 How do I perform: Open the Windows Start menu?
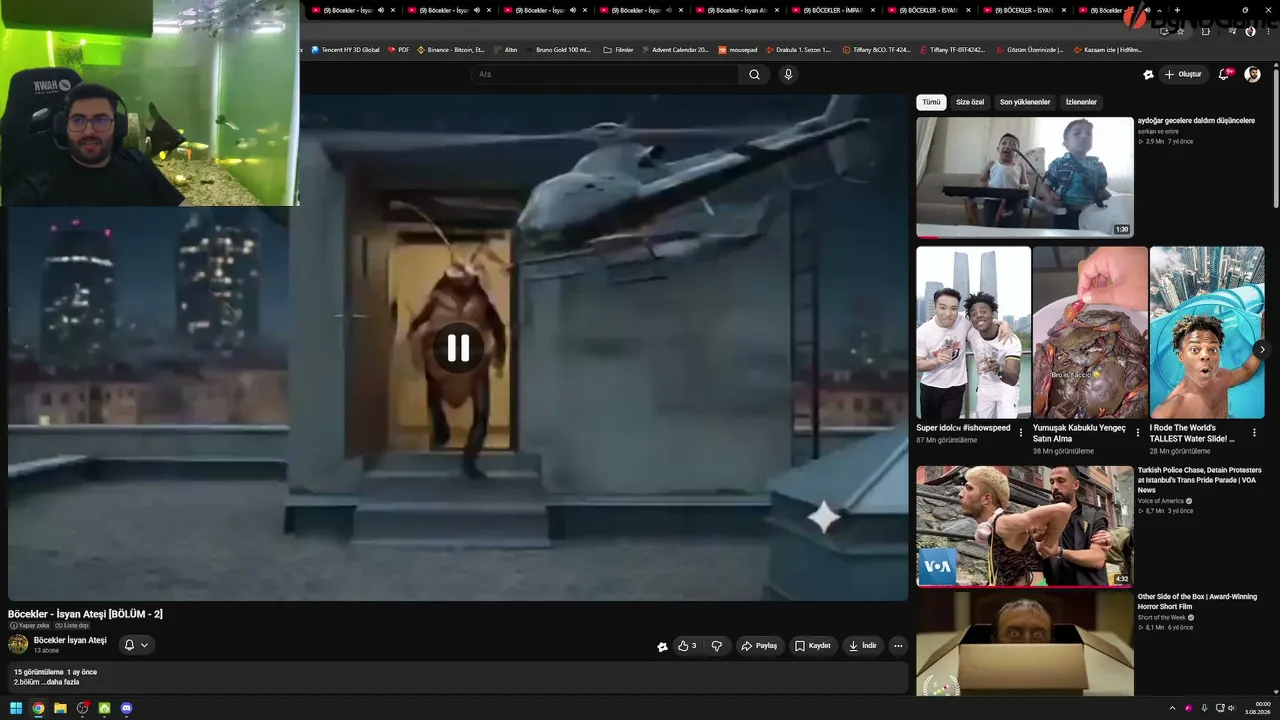click(x=16, y=708)
